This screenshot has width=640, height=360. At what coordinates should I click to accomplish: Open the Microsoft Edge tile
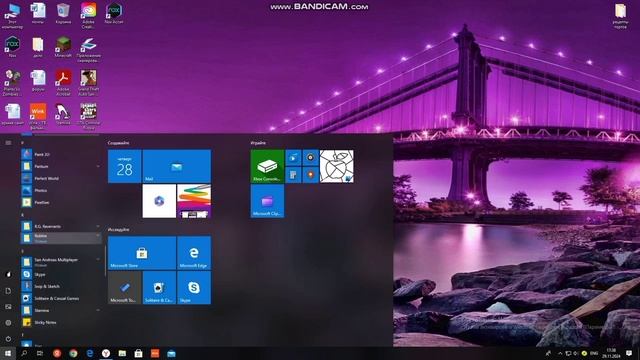[194, 253]
